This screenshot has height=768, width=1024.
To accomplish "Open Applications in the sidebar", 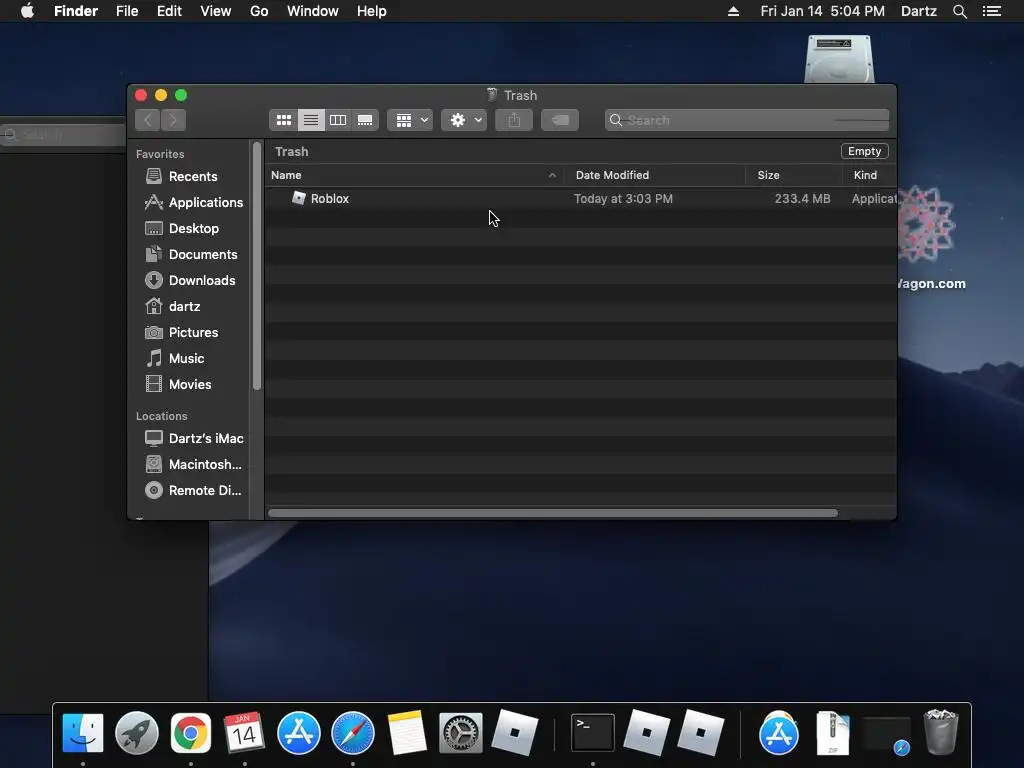I will tap(206, 202).
